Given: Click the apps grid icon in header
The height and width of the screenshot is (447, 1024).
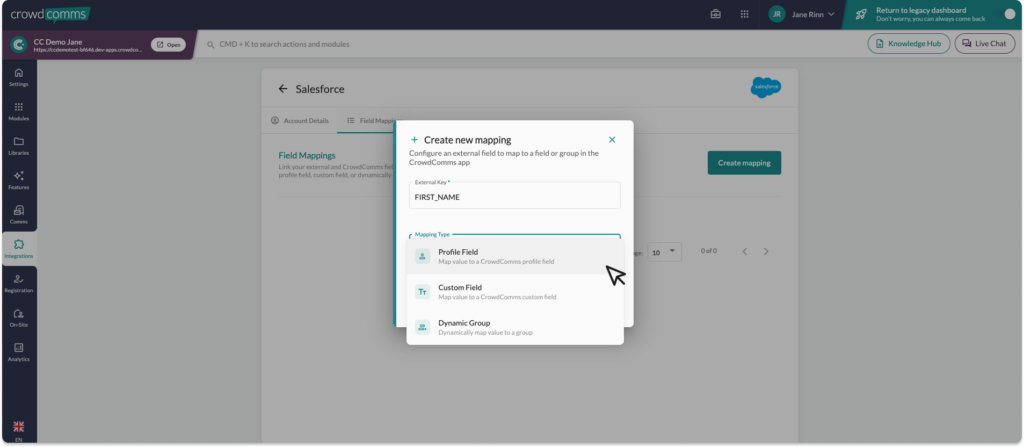Looking at the screenshot, I should [744, 14].
